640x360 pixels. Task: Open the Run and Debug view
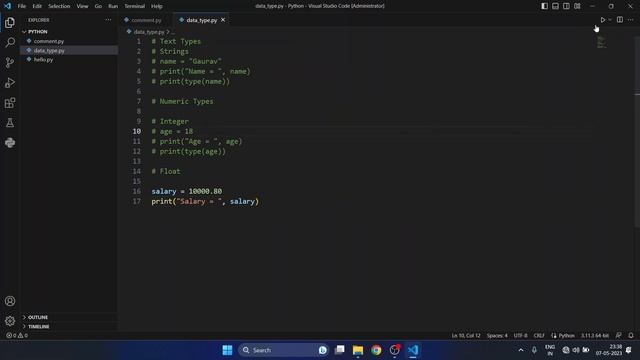pos(10,82)
